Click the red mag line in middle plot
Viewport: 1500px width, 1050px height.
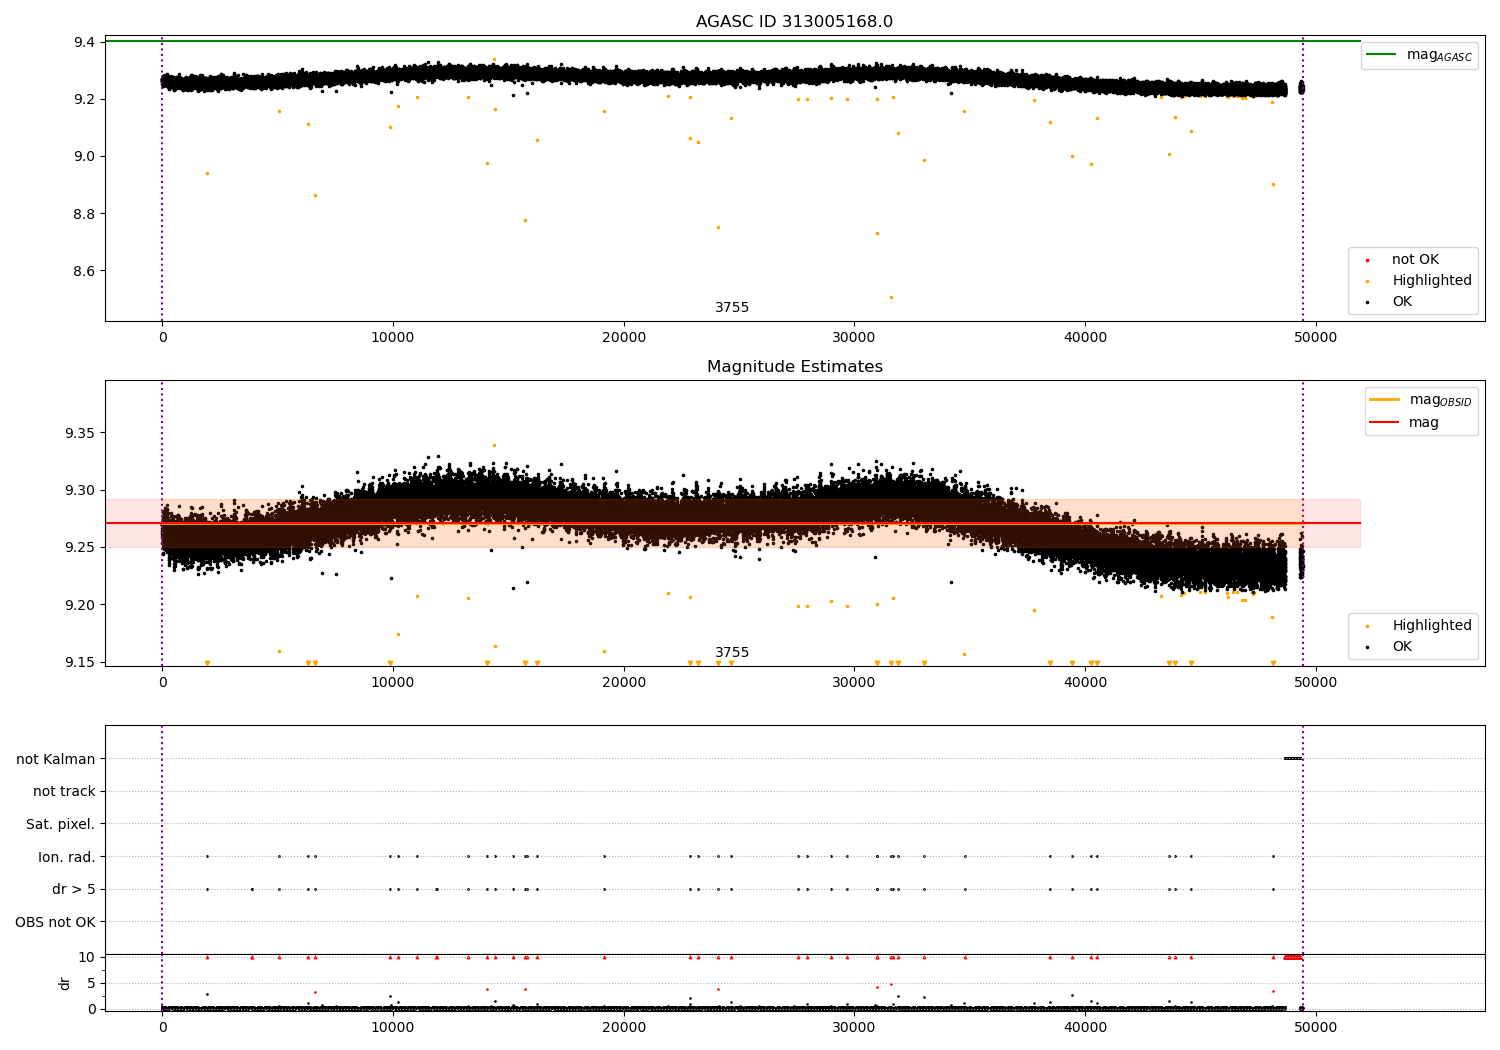click(732, 523)
